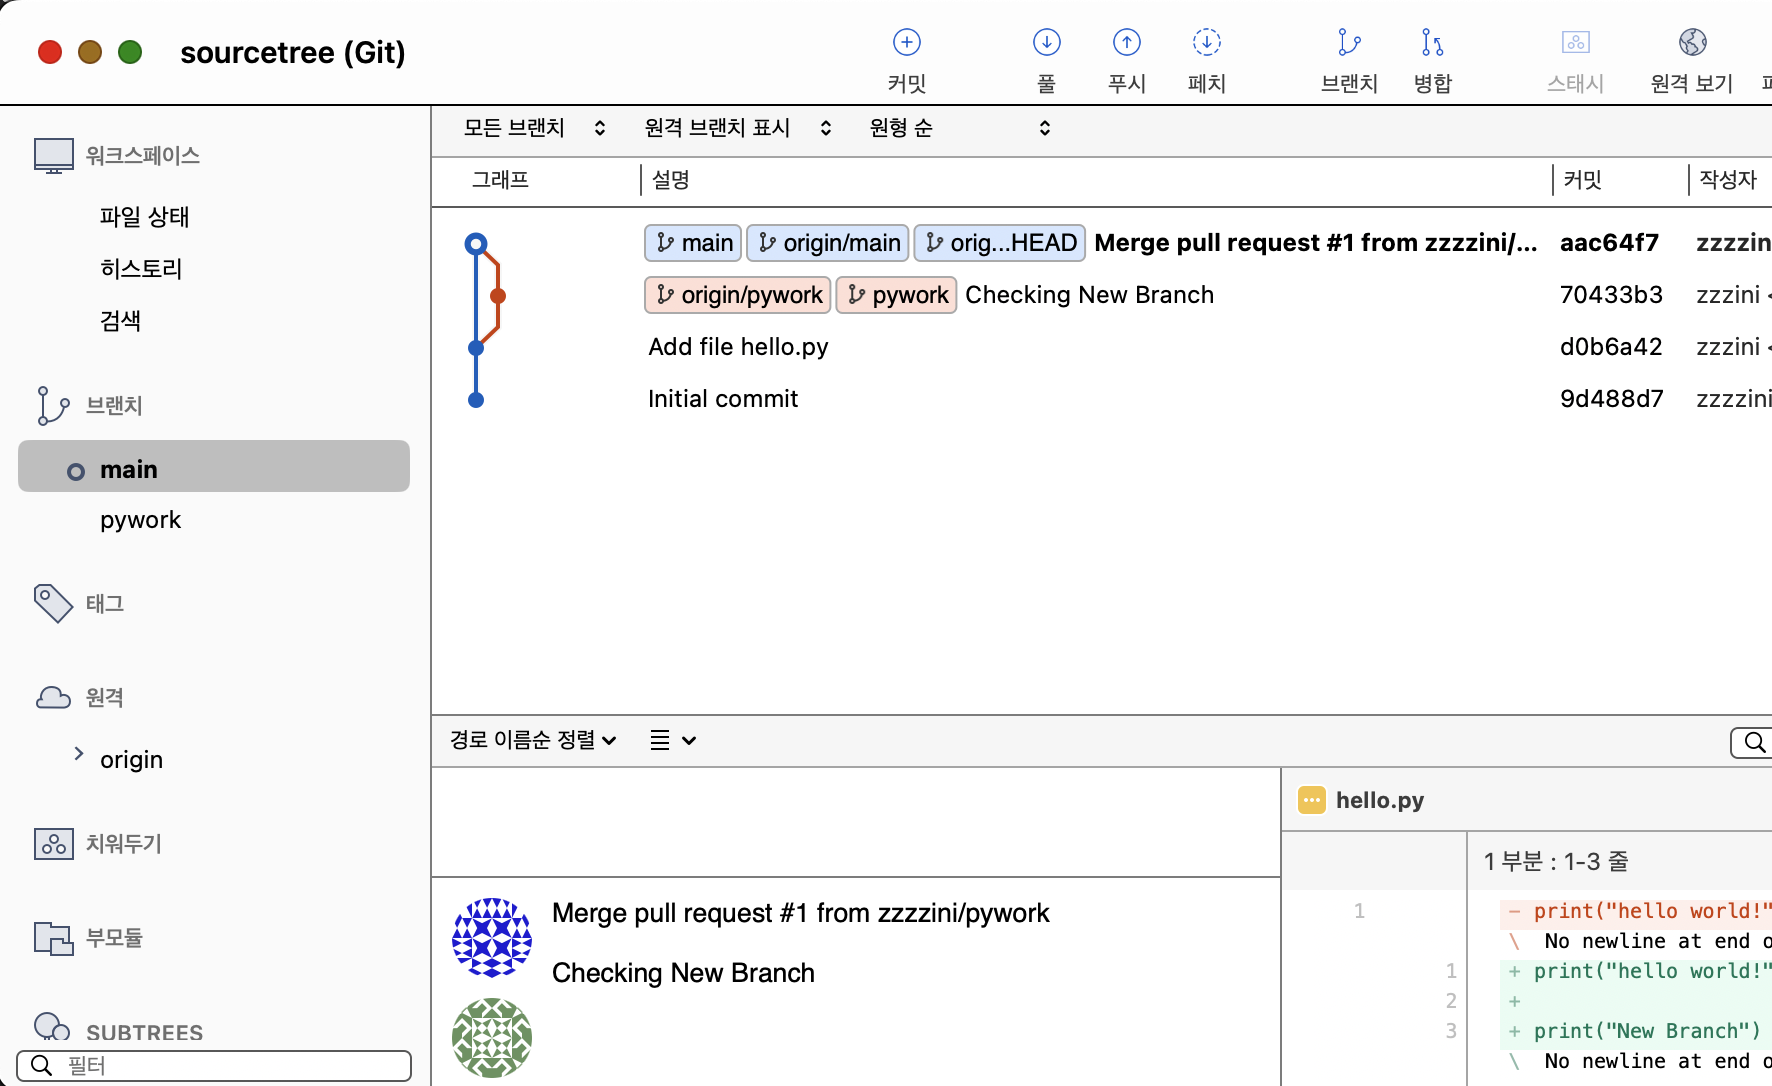Click the Stashes (치워두기) sidebar icon
This screenshot has height=1086, width=1772.
(x=54, y=843)
